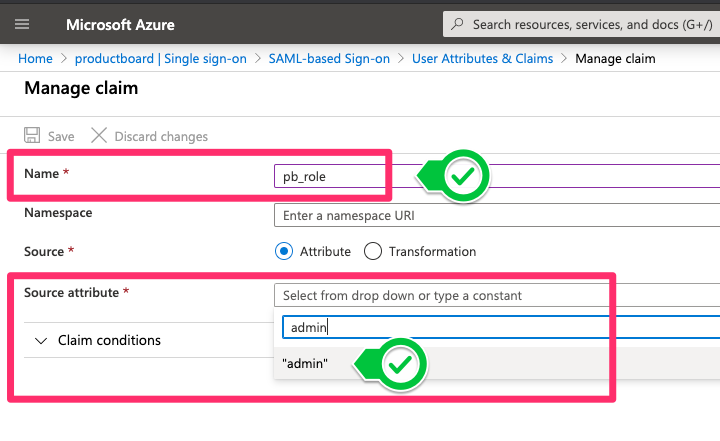This screenshot has width=720, height=441.
Task: Focus the Search resources, services, docs box
Action: pos(590,23)
